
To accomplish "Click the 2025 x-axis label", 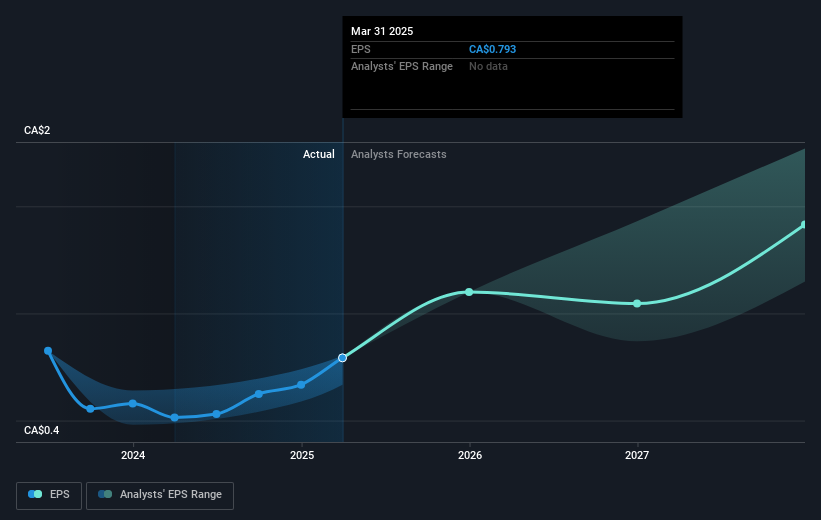I will (302, 455).
